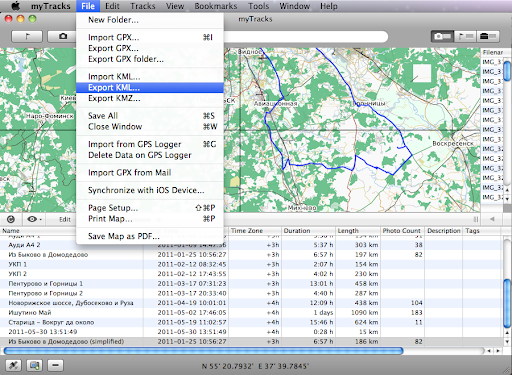Viewport: 512px width, 375px height.
Task: Open the Tools menu
Action: pos(258,6)
